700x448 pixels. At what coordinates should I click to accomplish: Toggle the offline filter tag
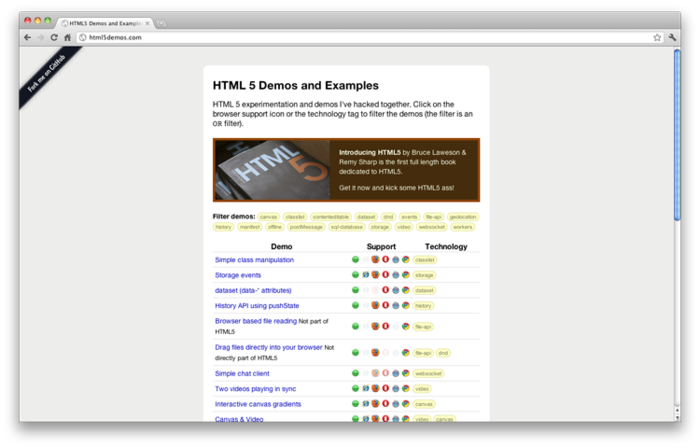[275, 227]
